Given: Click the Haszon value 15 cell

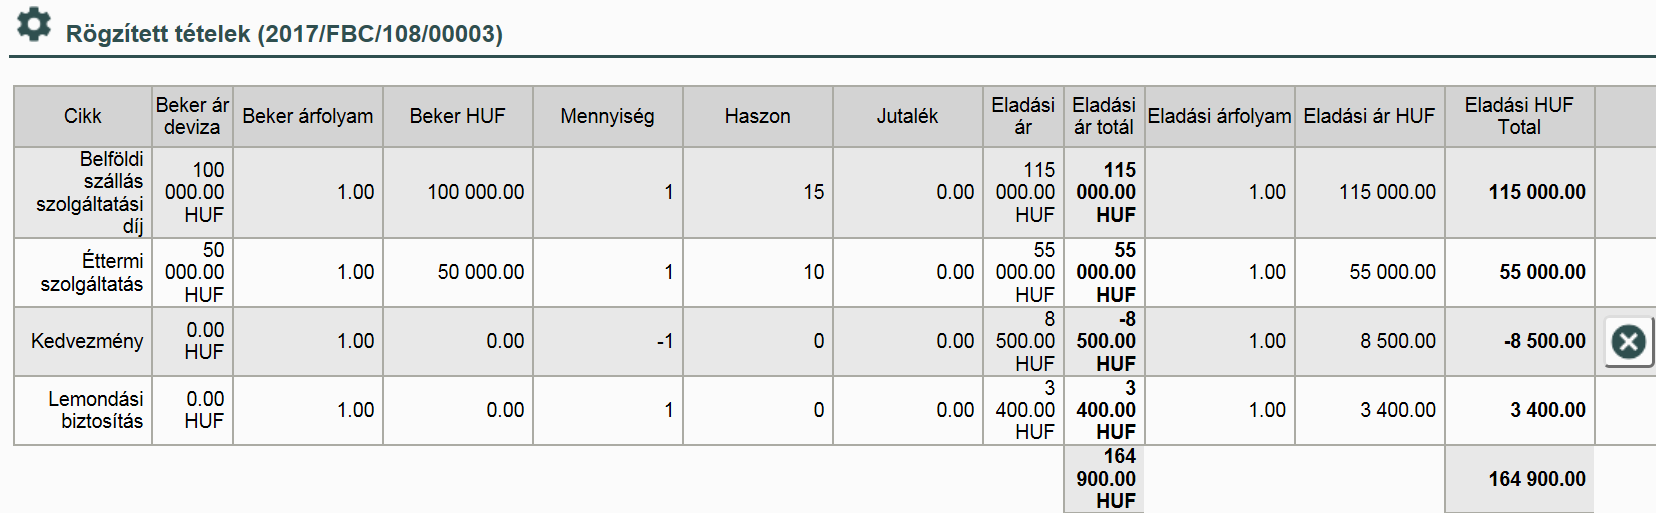Looking at the screenshot, I should 813,192.
